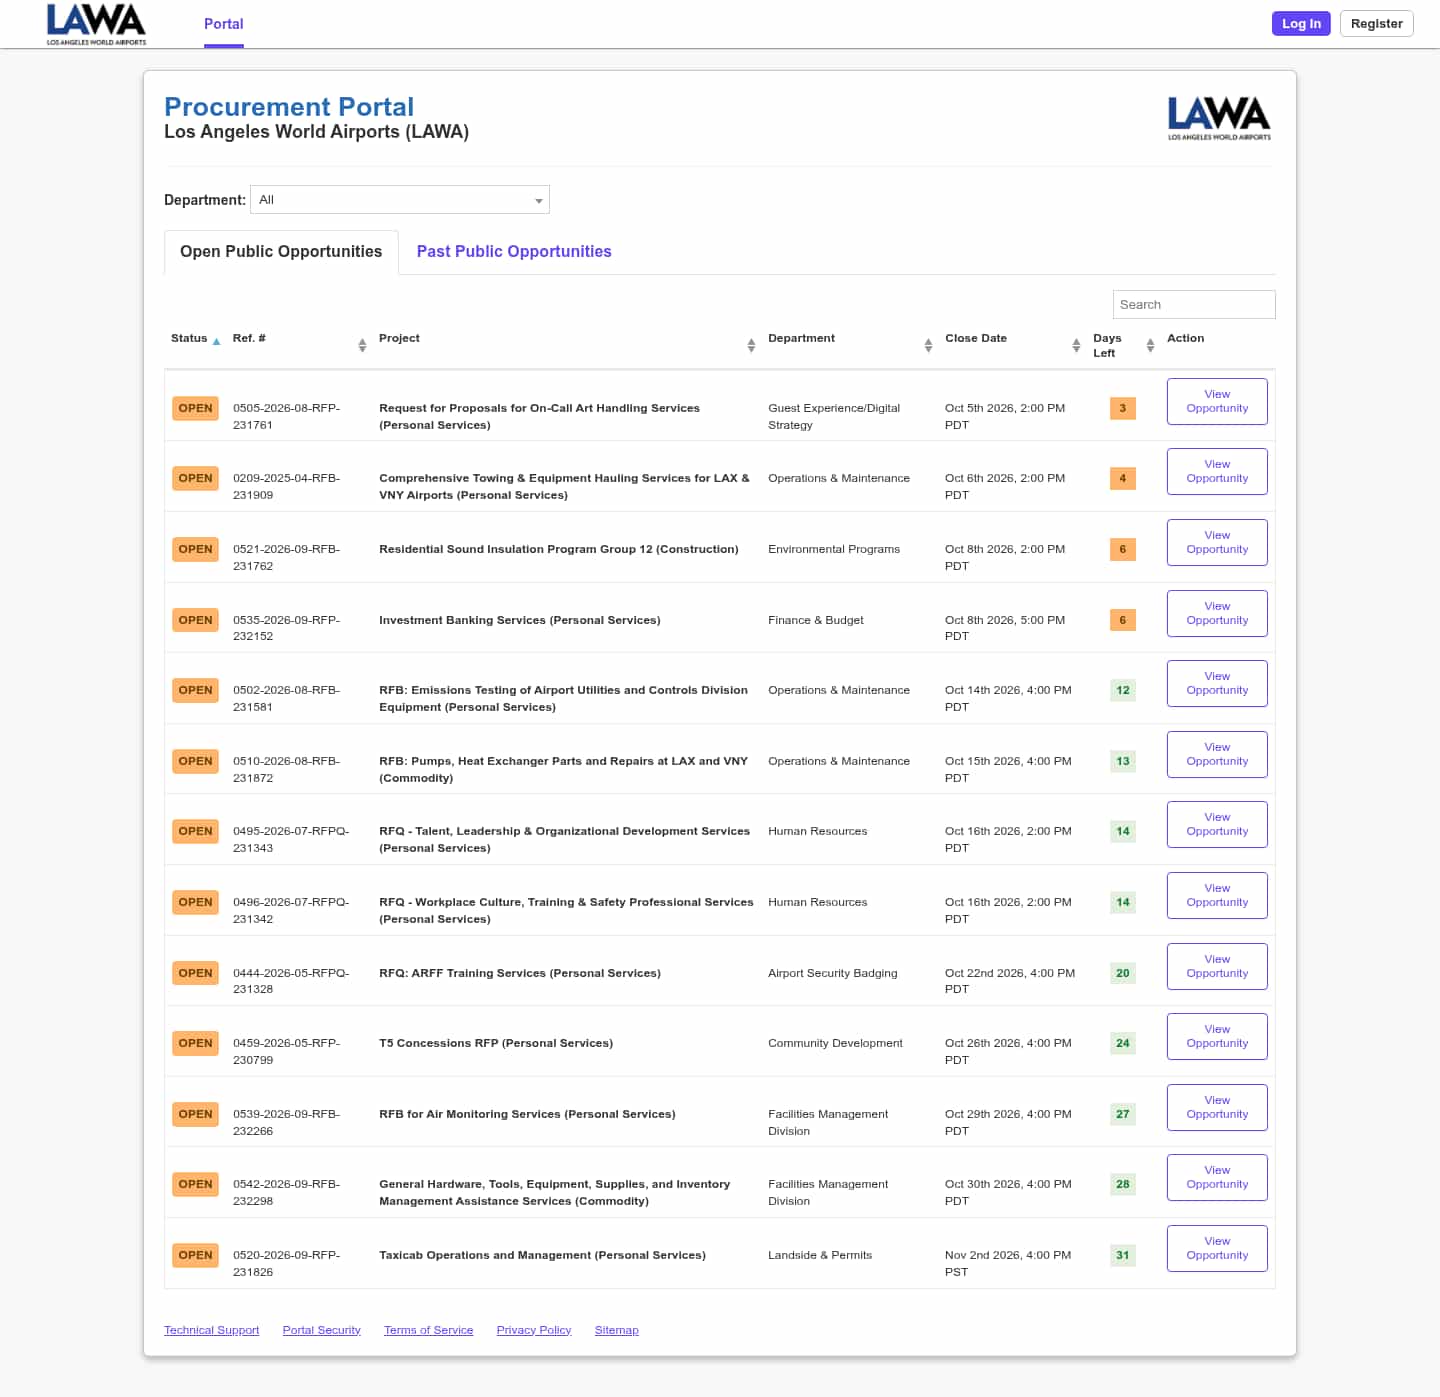Switch to Open Public Opportunities tab
The height and width of the screenshot is (1397, 1440).
[x=281, y=252]
